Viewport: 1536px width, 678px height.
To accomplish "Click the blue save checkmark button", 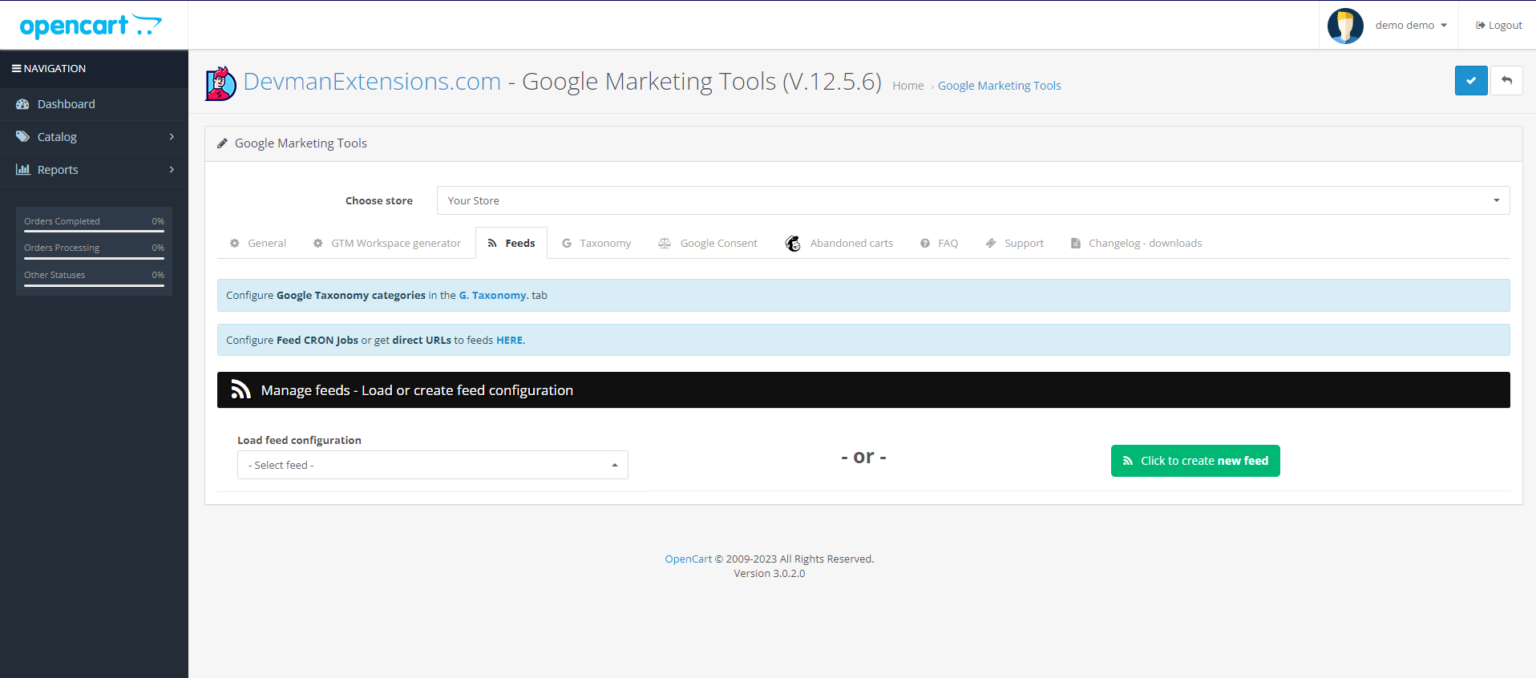I will pyautogui.click(x=1470, y=80).
